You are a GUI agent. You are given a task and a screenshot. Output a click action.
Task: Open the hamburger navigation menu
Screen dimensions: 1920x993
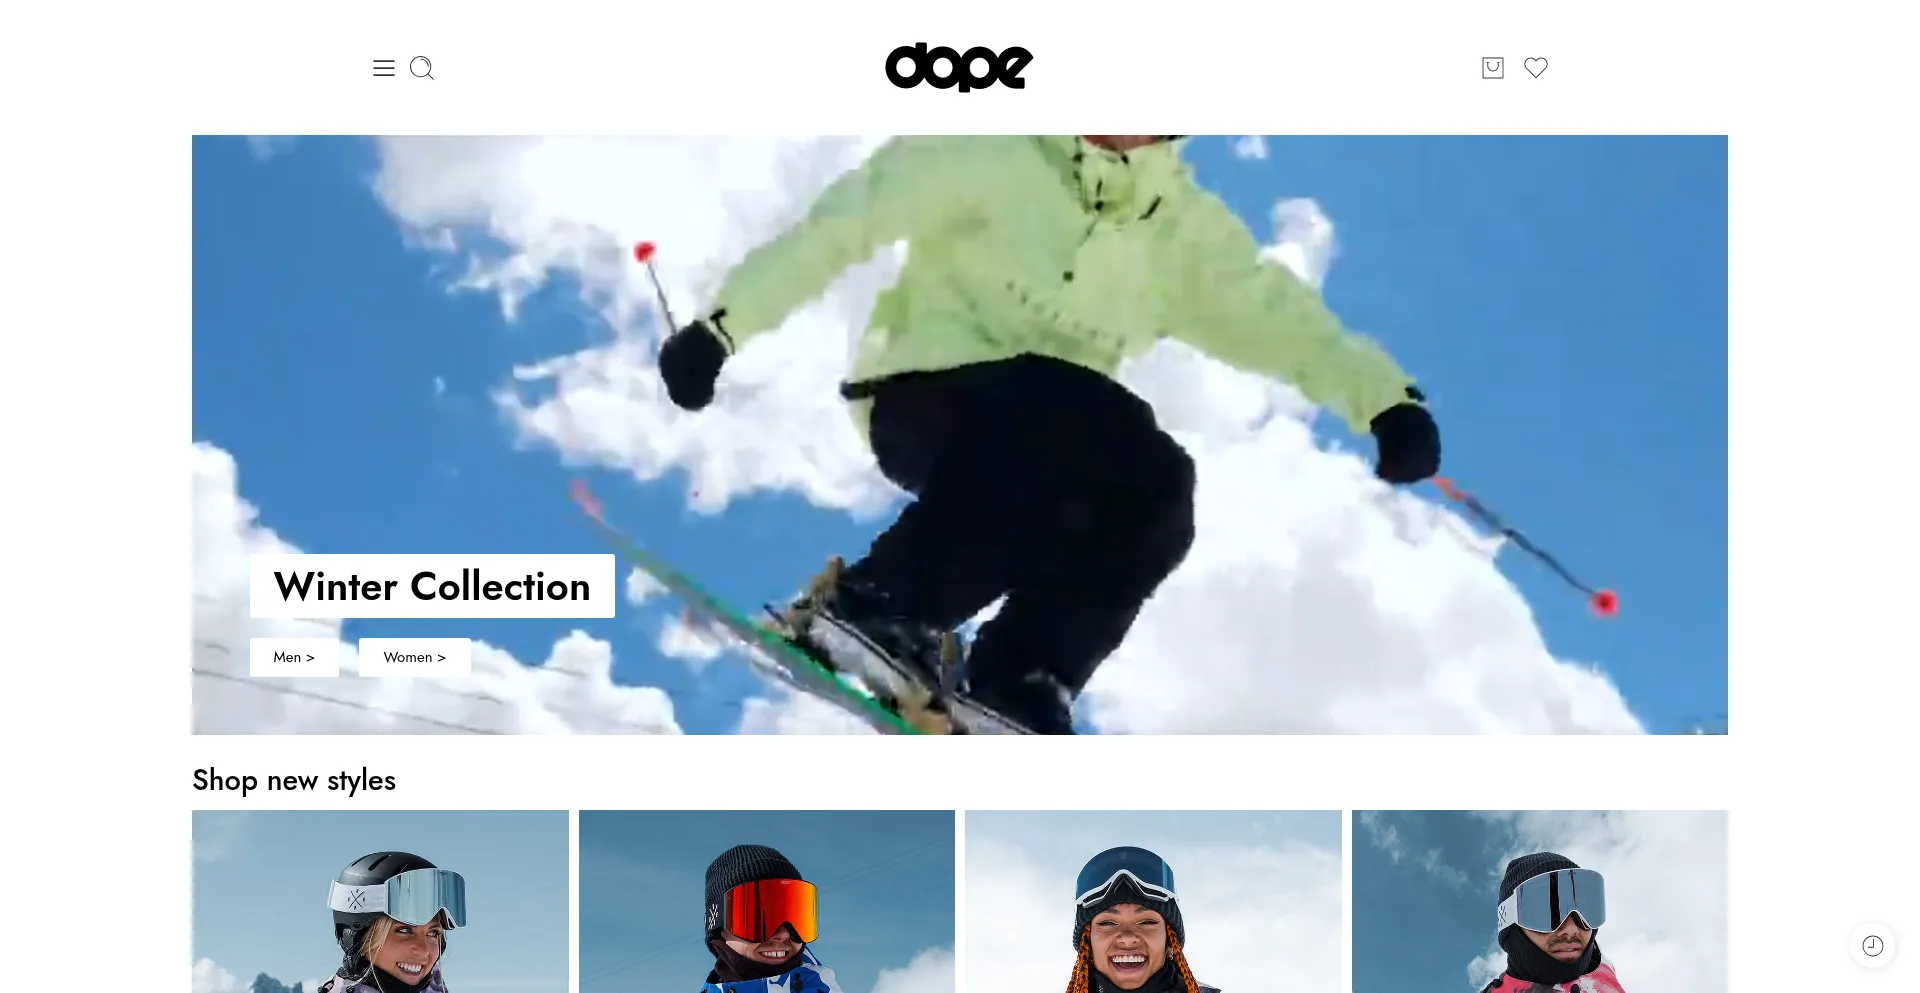click(x=384, y=68)
